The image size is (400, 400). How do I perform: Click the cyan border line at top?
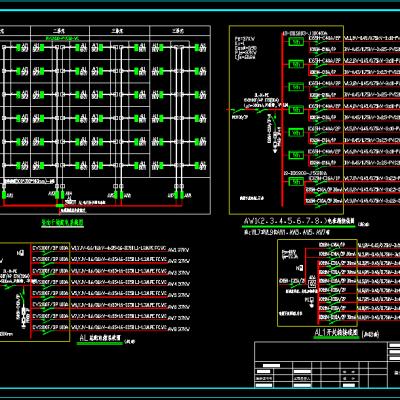(200, 10)
